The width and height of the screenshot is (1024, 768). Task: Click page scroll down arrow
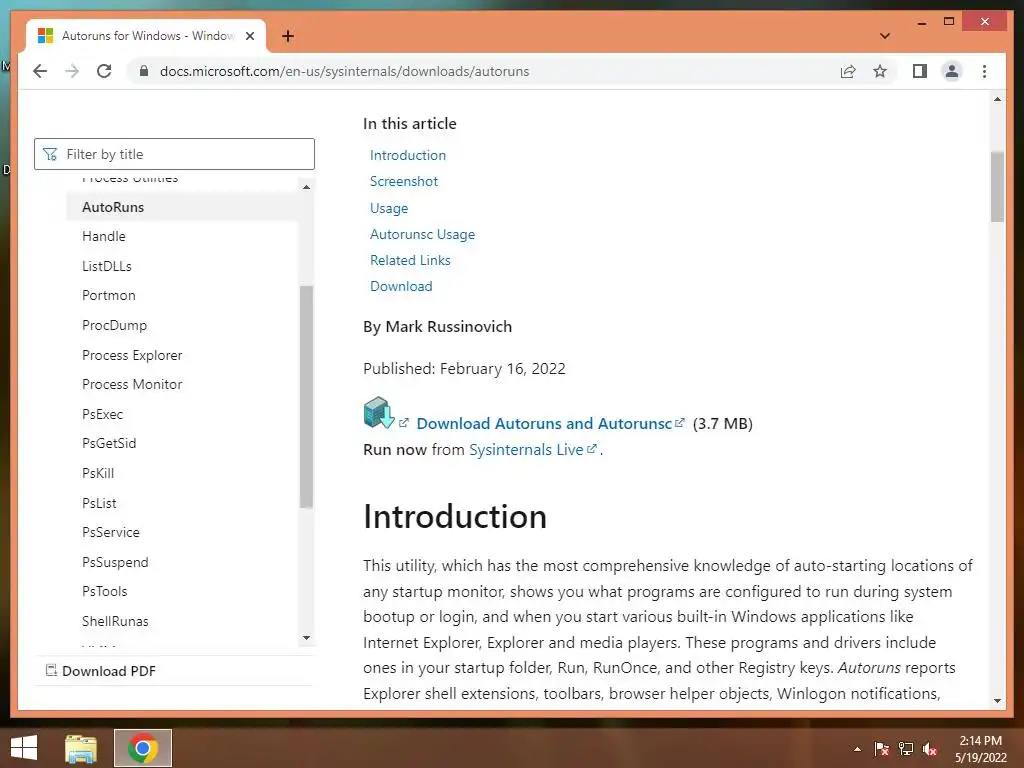997,701
